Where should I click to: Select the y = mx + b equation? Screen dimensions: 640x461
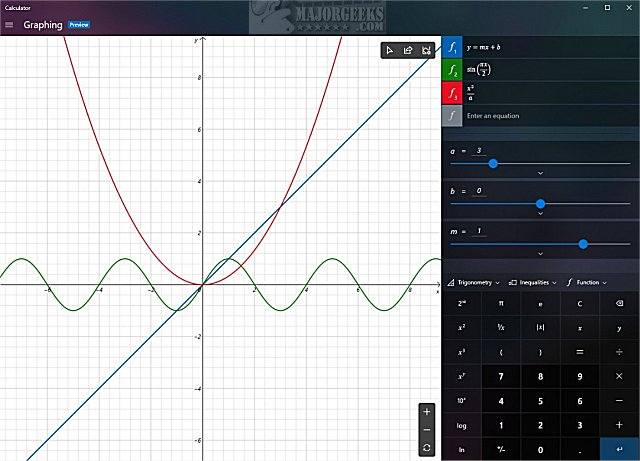pyautogui.click(x=551, y=47)
